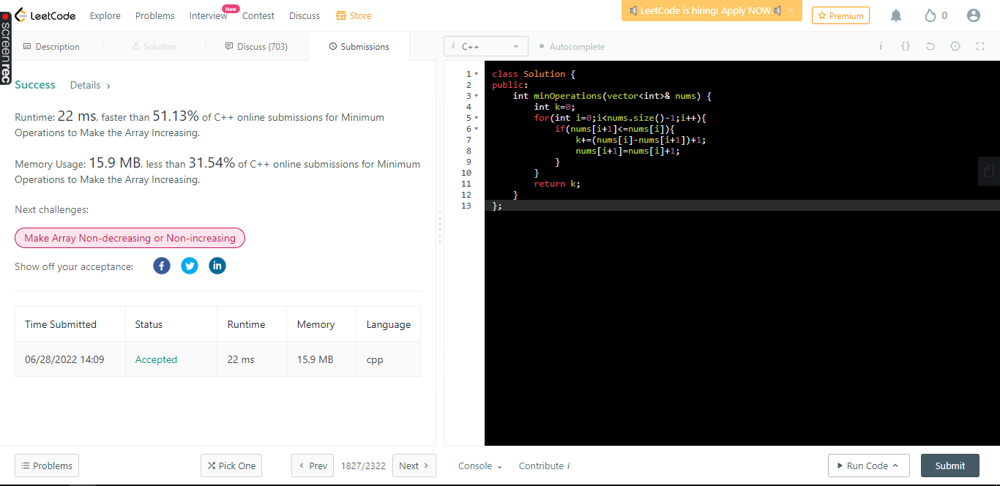Share acceptance on Twitter
Viewport: 1000px width, 486px height.
pyautogui.click(x=189, y=266)
